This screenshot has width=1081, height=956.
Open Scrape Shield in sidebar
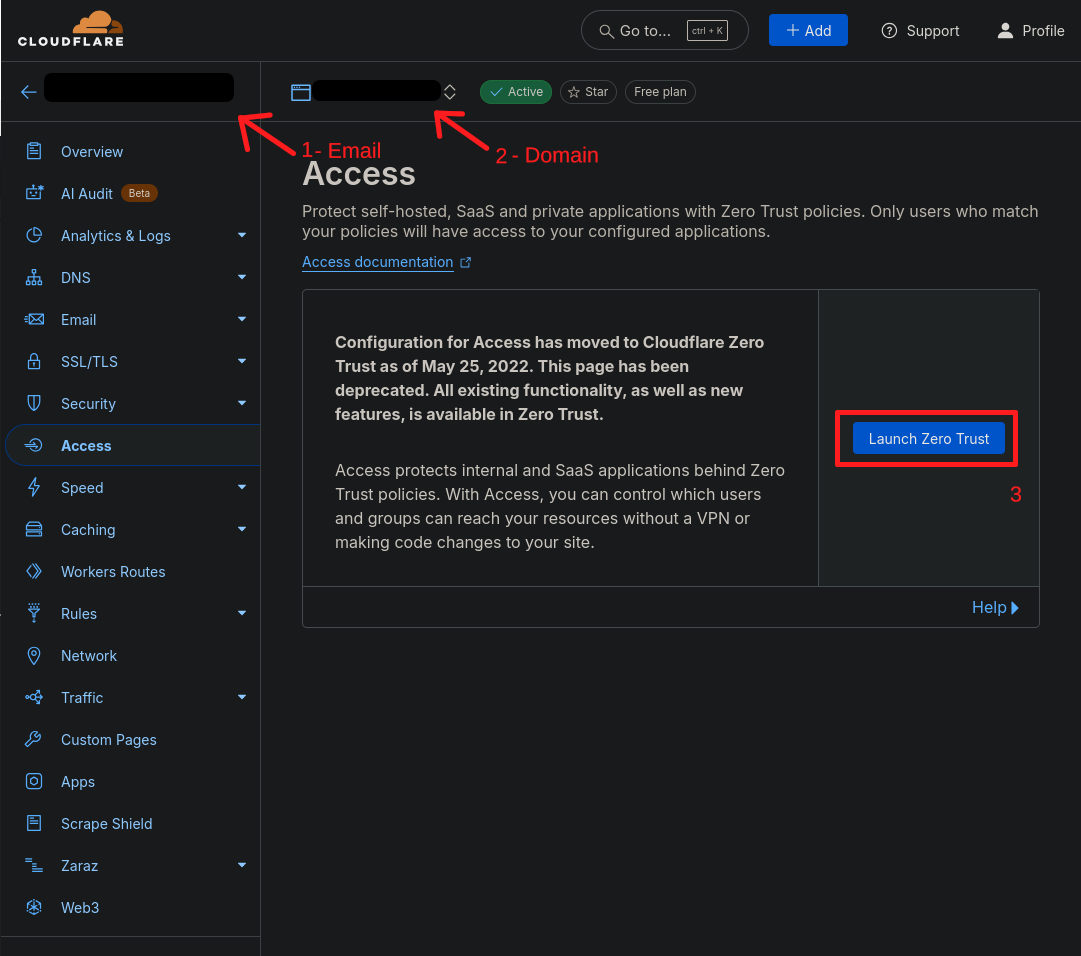(x=132, y=824)
